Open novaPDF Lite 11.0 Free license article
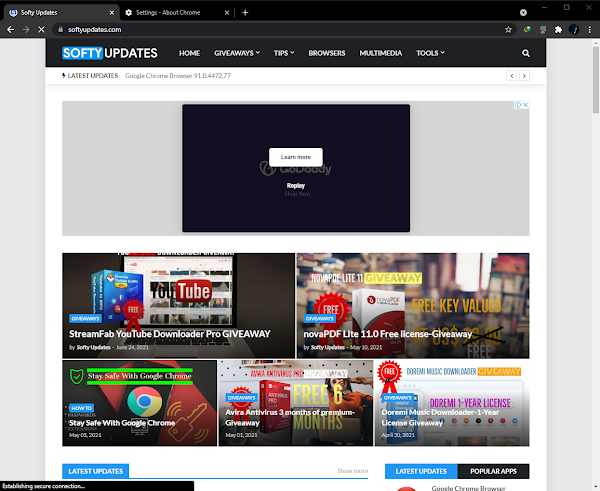Screen dimensions: 600x491 point(388,334)
